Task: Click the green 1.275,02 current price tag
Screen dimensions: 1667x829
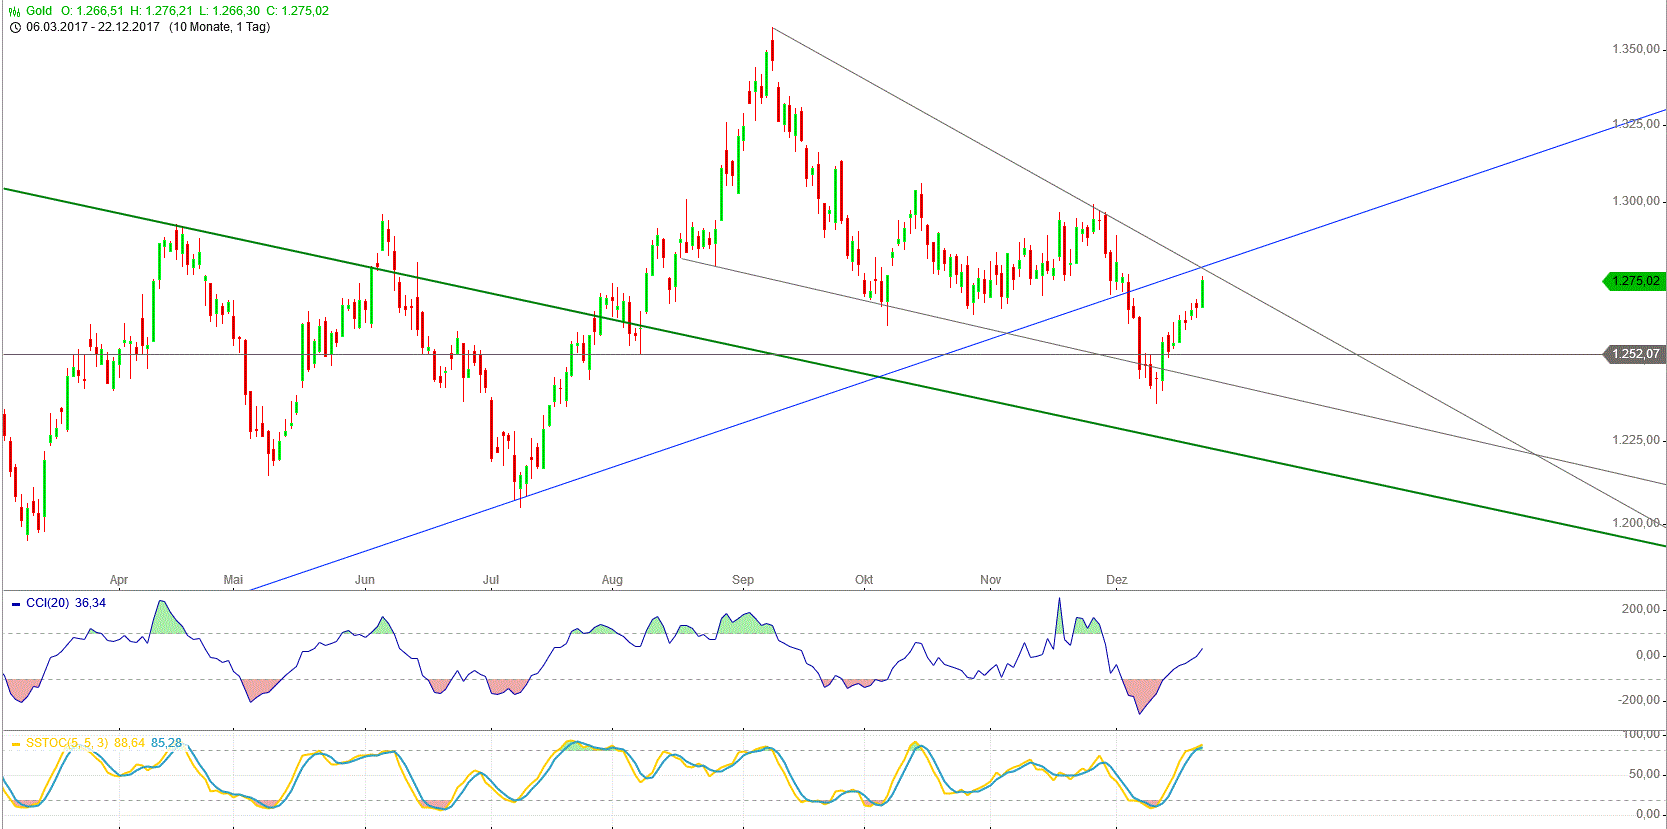Action: 1634,281
